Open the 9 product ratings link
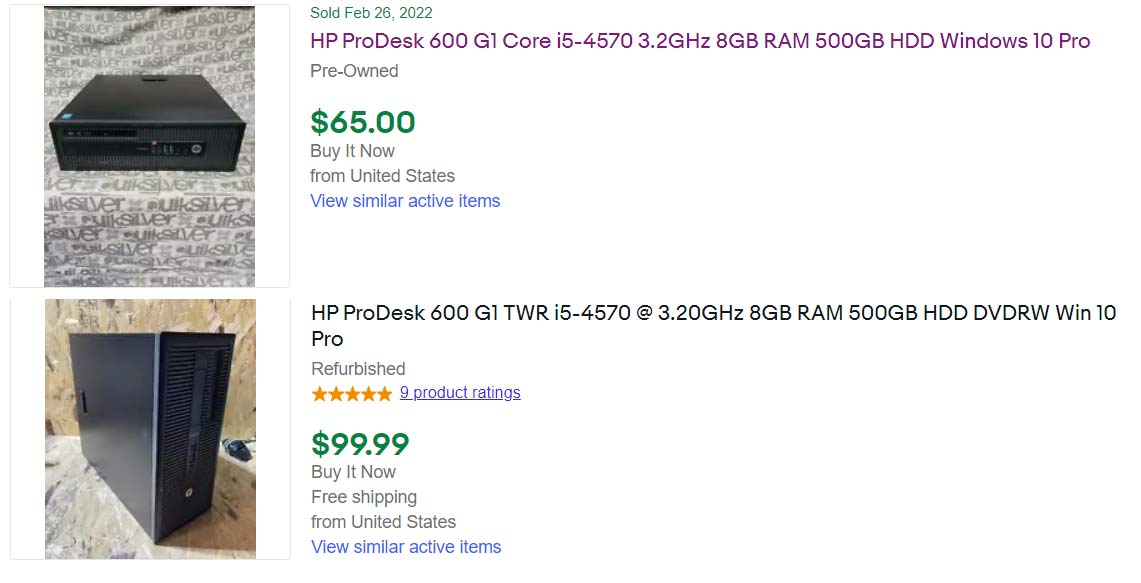 pos(460,393)
